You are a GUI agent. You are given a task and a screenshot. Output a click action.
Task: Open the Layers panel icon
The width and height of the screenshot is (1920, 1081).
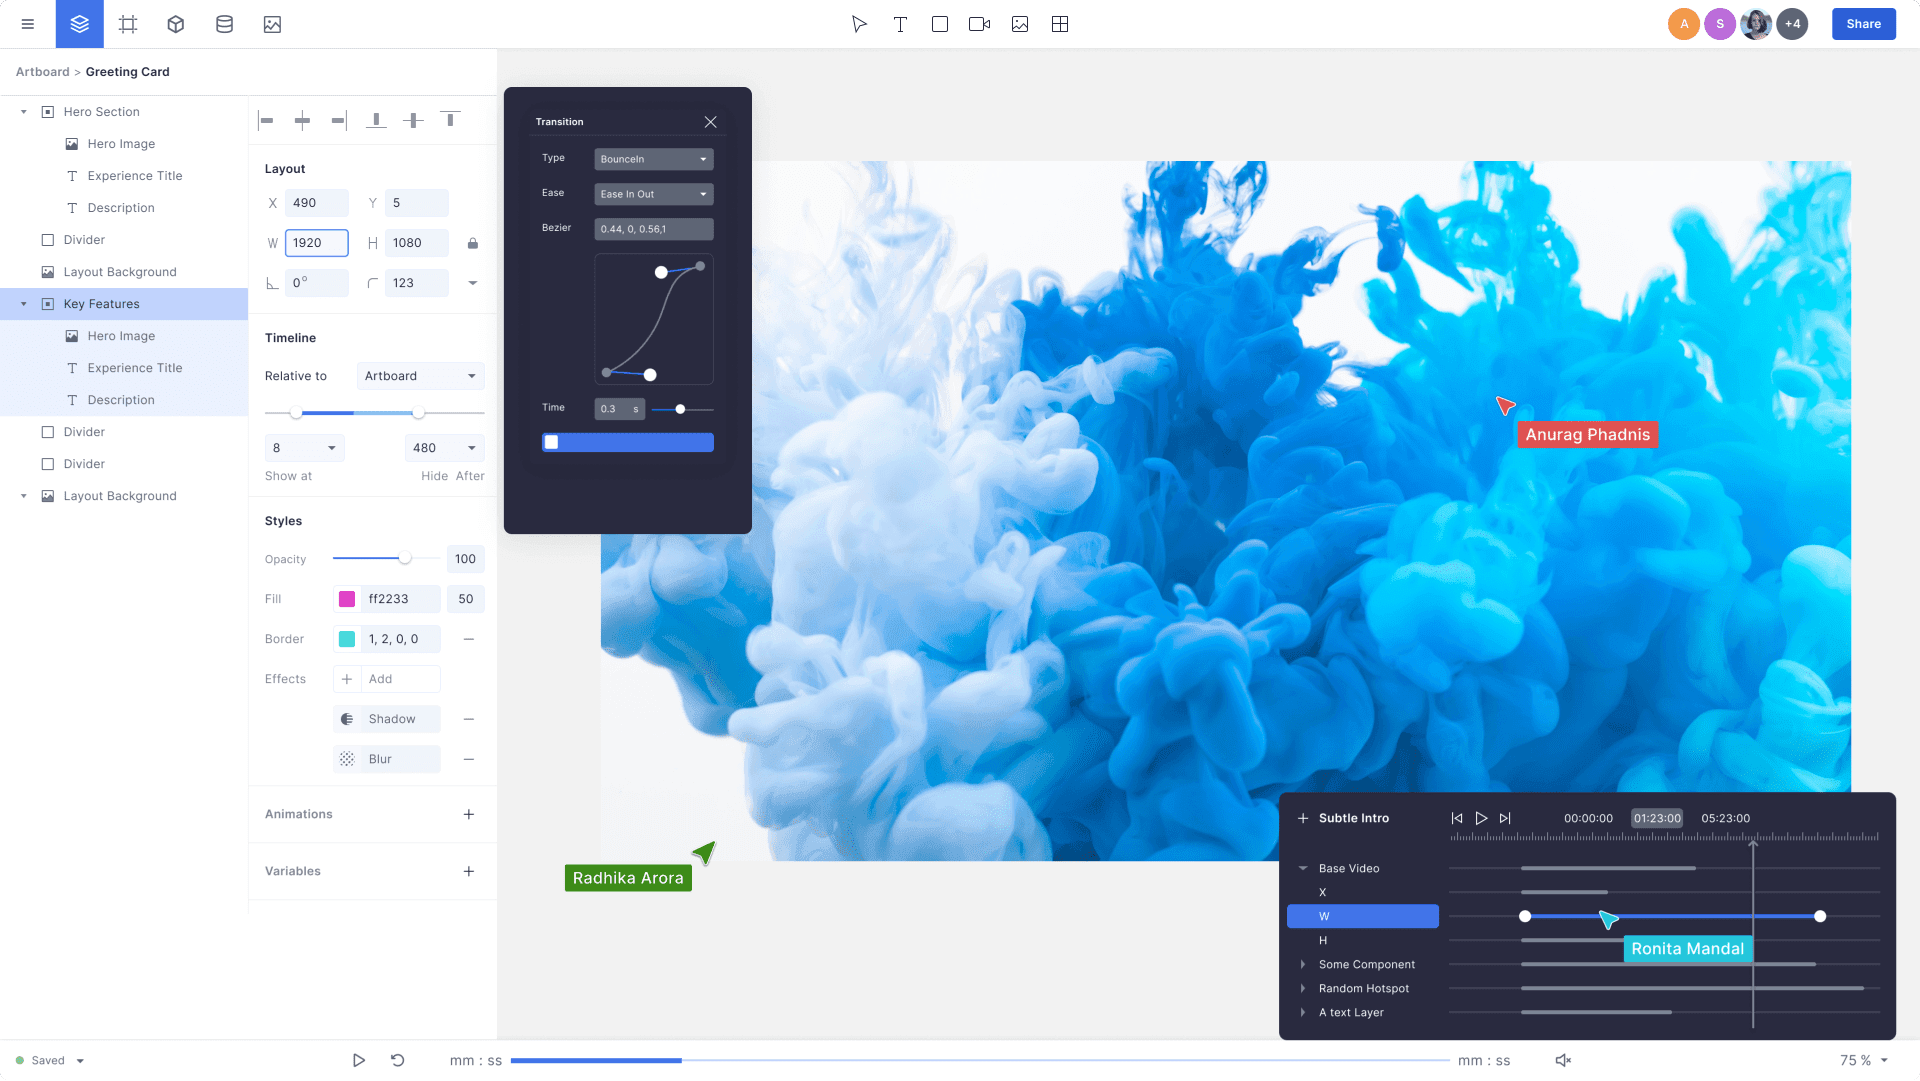[79, 24]
